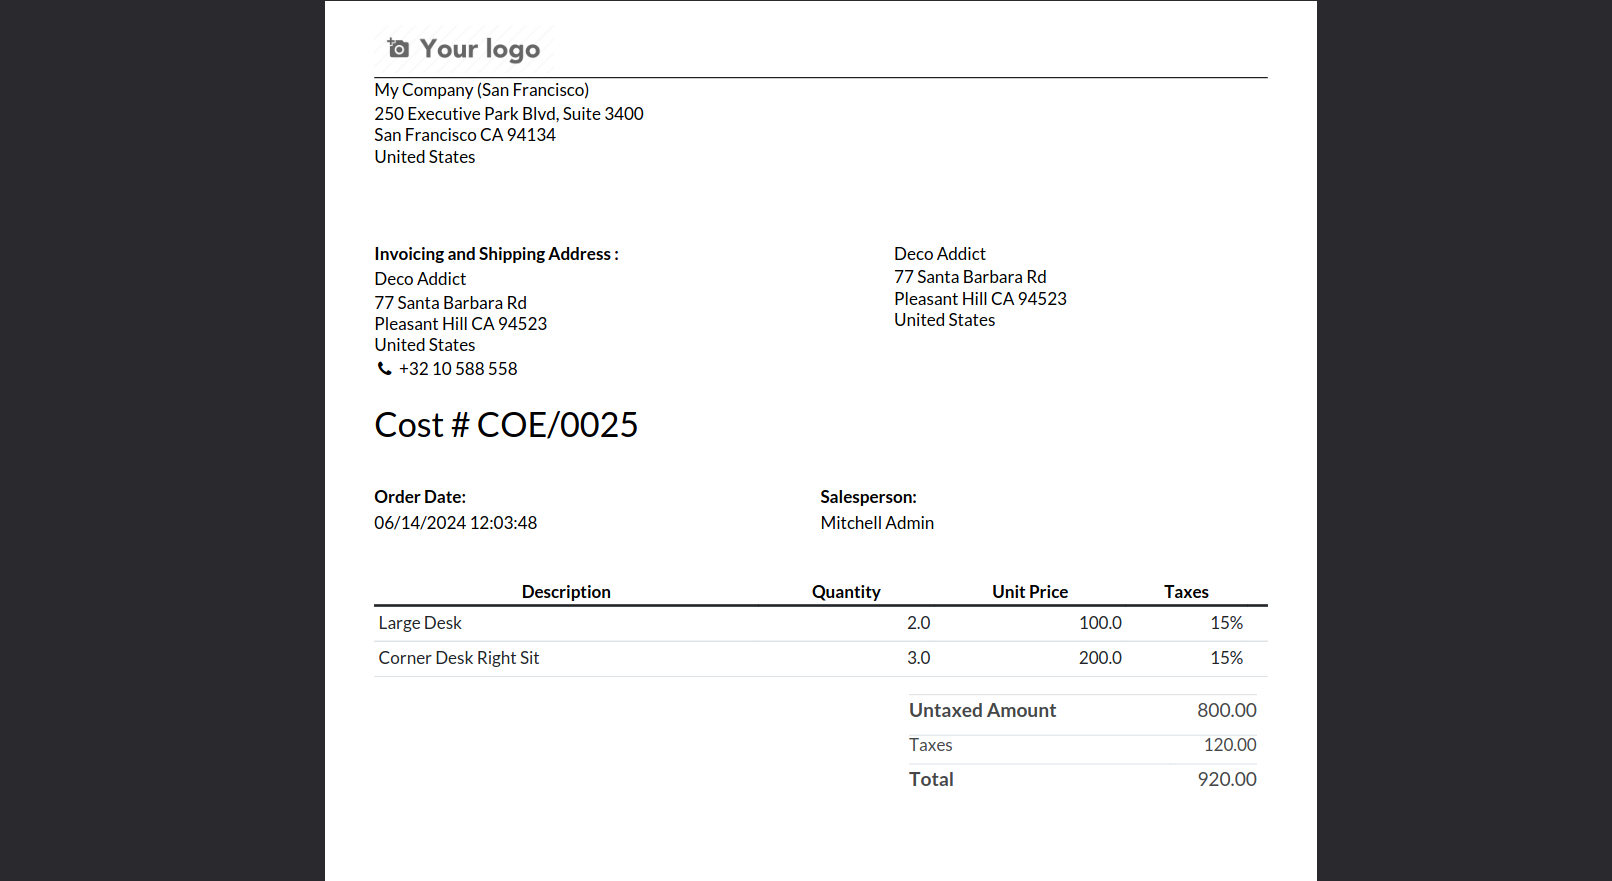Image resolution: width=1612 pixels, height=881 pixels.
Task: Click quantity 3.0 in Corner Desk row
Action: click(x=918, y=658)
